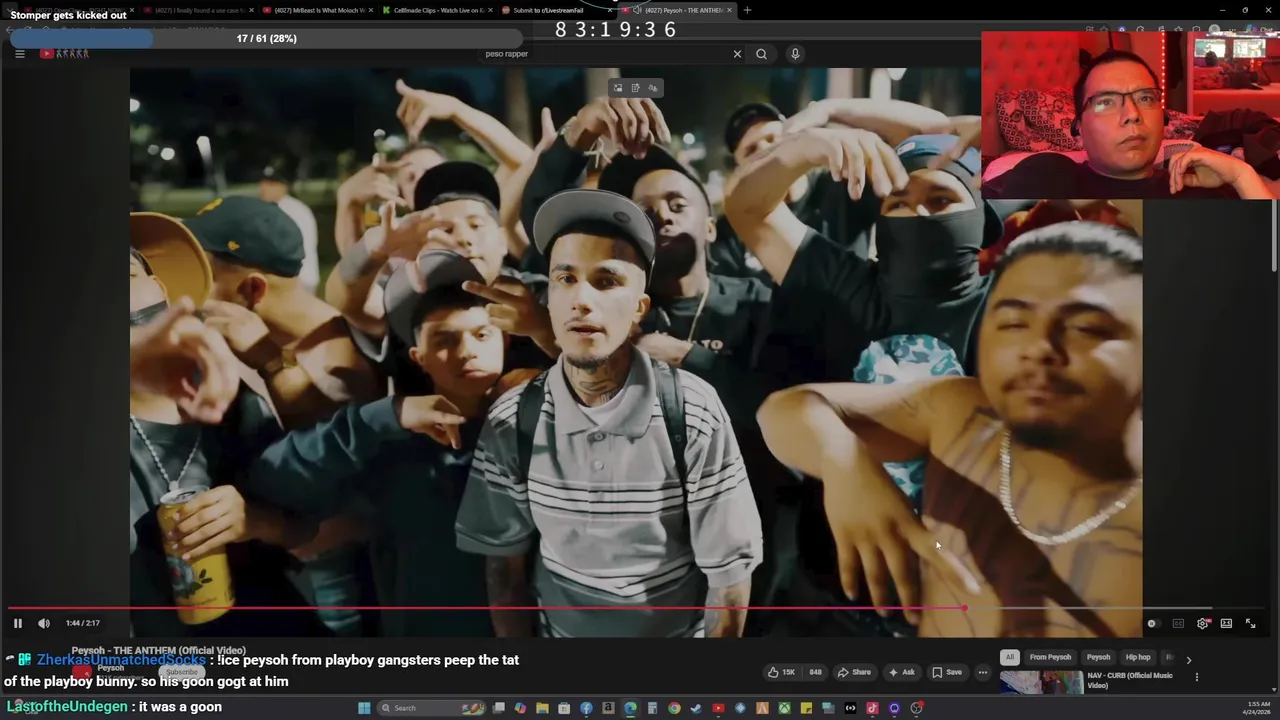
Task: Open Facebook app from taskbar
Action: point(586,708)
